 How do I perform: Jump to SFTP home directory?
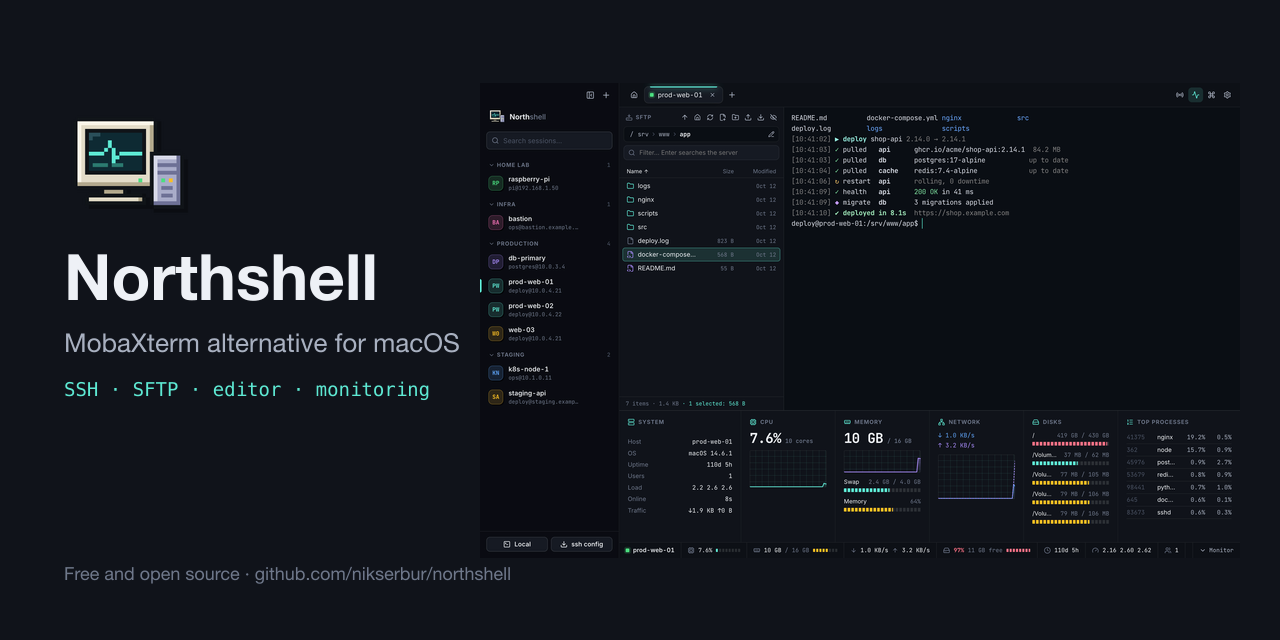pyautogui.click(x=697, y=117)
